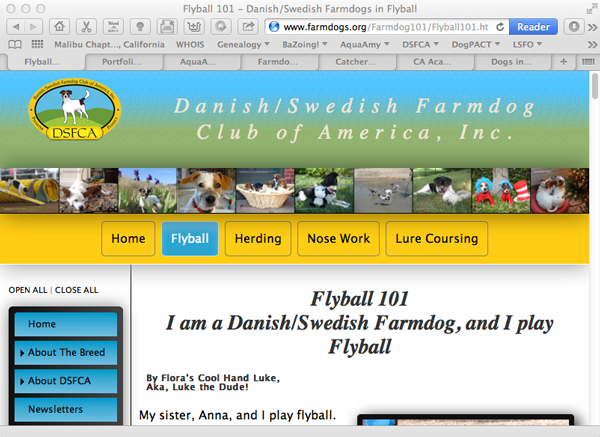Expand the About The Breed sidebar item
600x437 pixels.
tap(67, 352)
